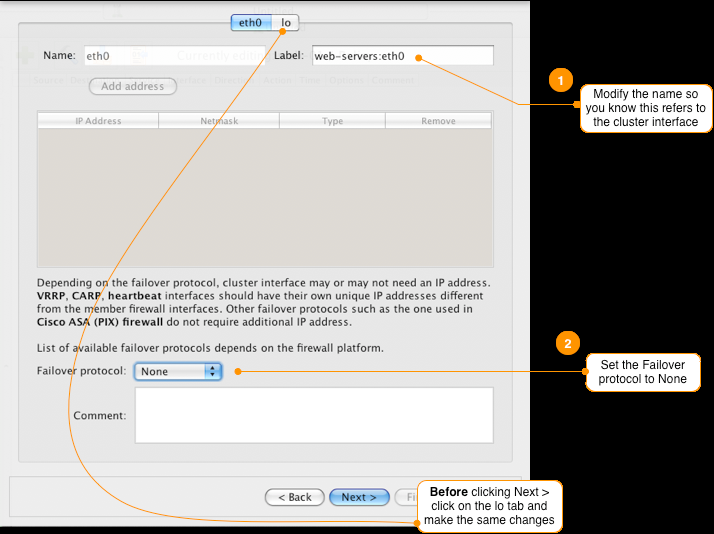Viewport: 714px width, 534px height.
Task: Expand the Failover protocol dropdown
Action: click(178, 371)
